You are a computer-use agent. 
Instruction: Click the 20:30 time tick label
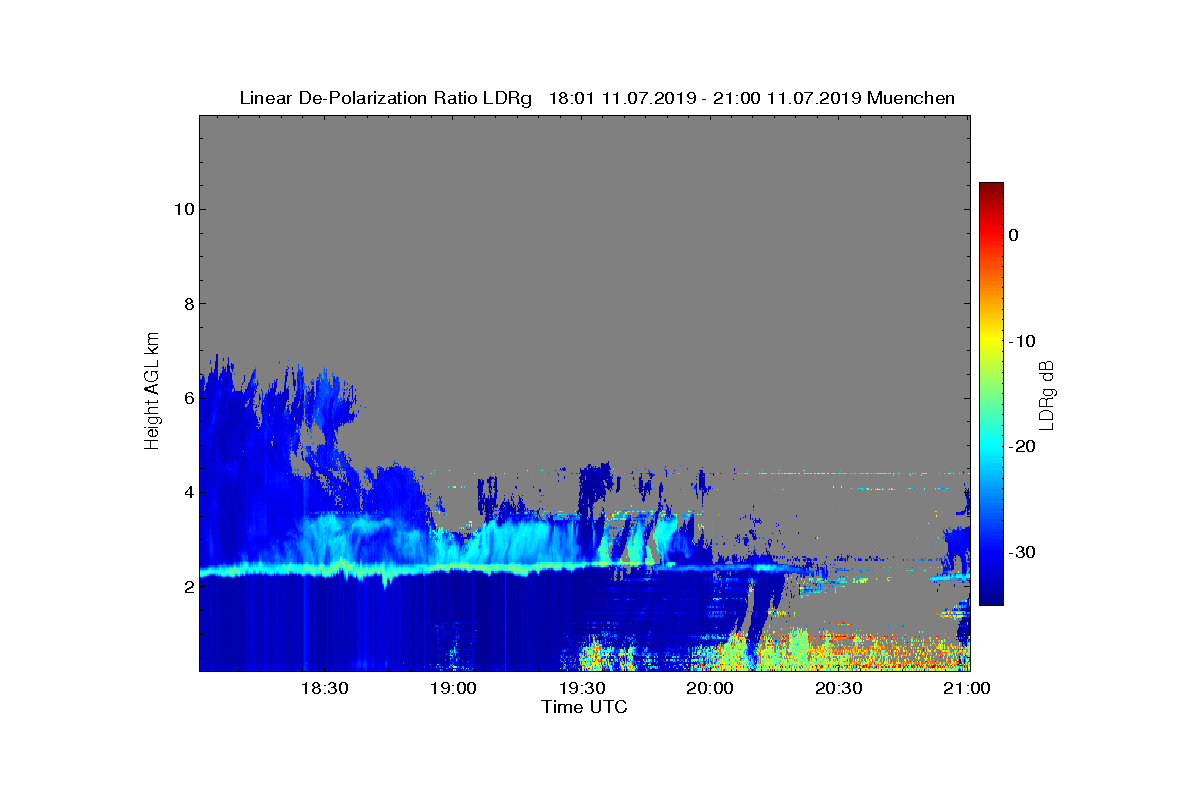841,689
